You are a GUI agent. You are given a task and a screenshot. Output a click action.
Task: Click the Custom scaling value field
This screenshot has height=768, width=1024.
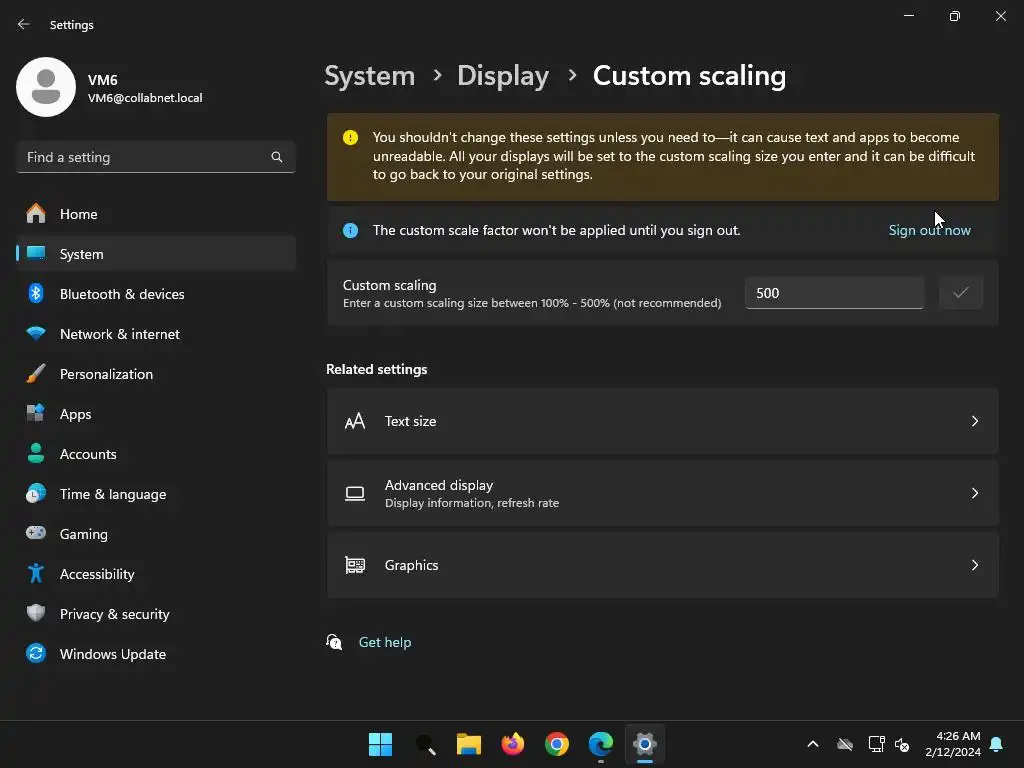(834, 293)
